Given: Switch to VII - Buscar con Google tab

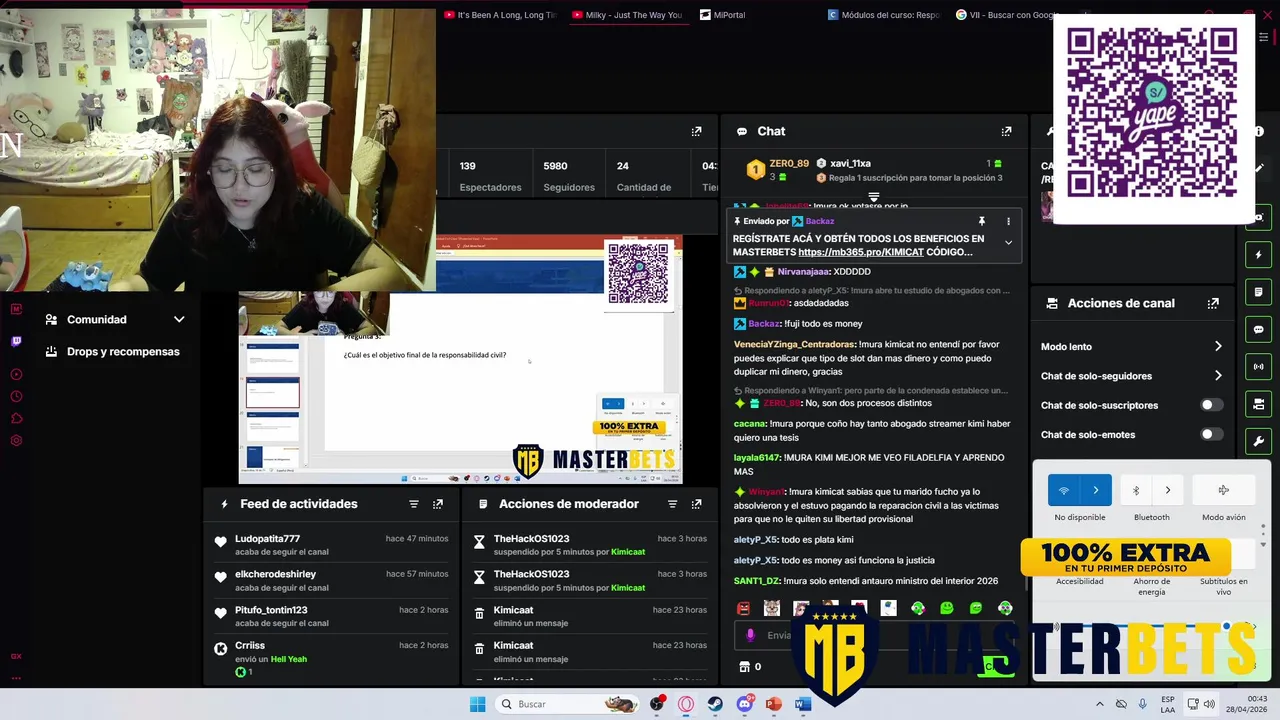Looking at the screenshot, I should (1005, 15).
